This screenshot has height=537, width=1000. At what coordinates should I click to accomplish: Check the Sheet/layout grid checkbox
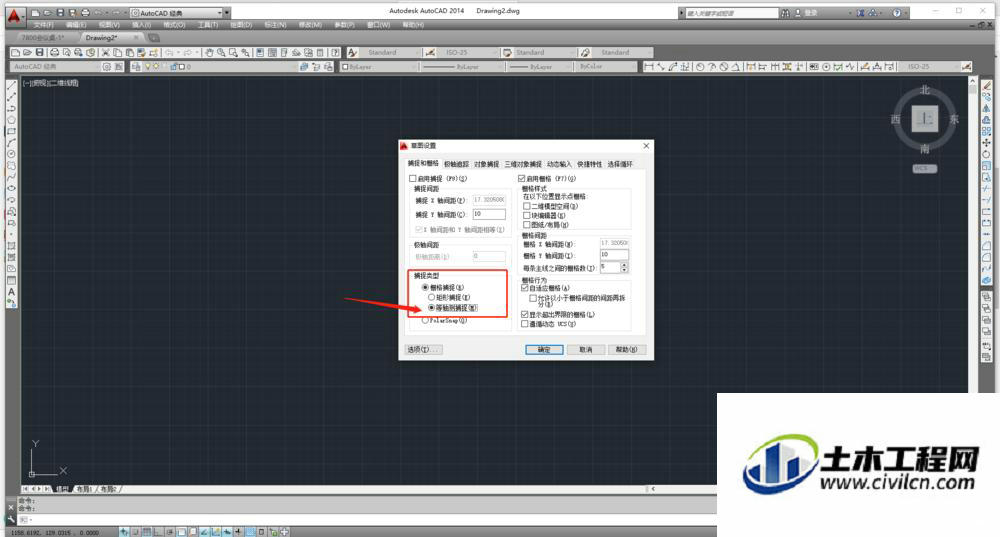click(527, 224)
